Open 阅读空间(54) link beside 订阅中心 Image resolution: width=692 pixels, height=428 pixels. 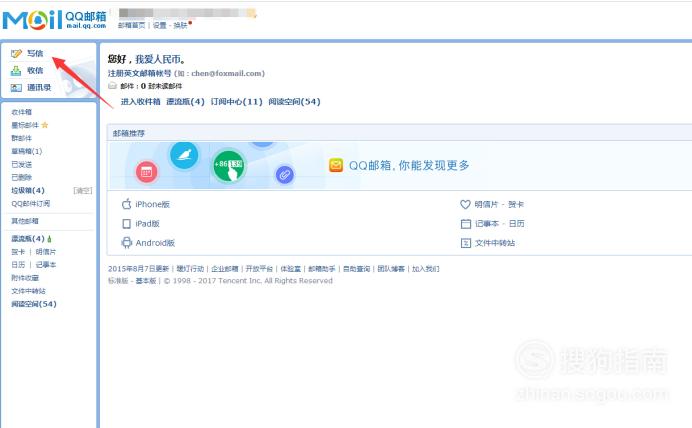pos(294,102)
